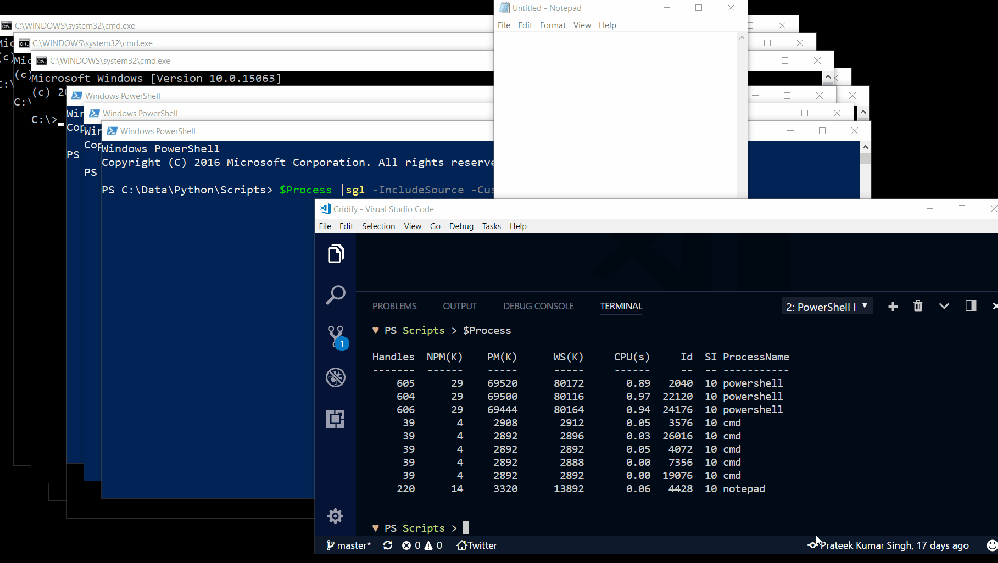Click the process Id 3576 in terminal

(x=680, y=423)
